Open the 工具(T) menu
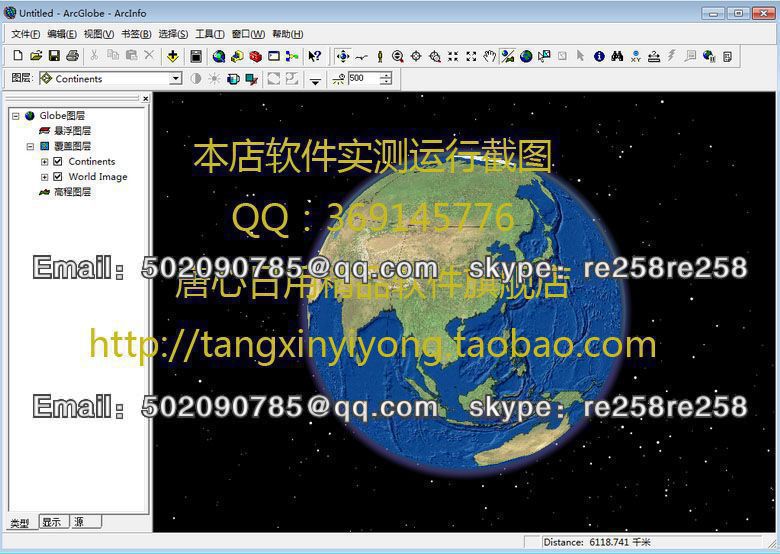This screenshot has height=554, width=780. (209, 34)
